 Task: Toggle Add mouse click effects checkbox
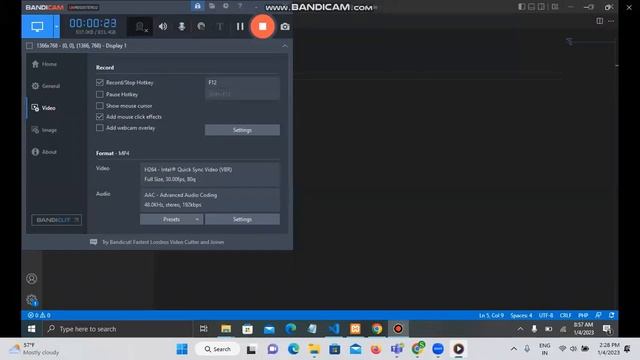tap(100, 117)
